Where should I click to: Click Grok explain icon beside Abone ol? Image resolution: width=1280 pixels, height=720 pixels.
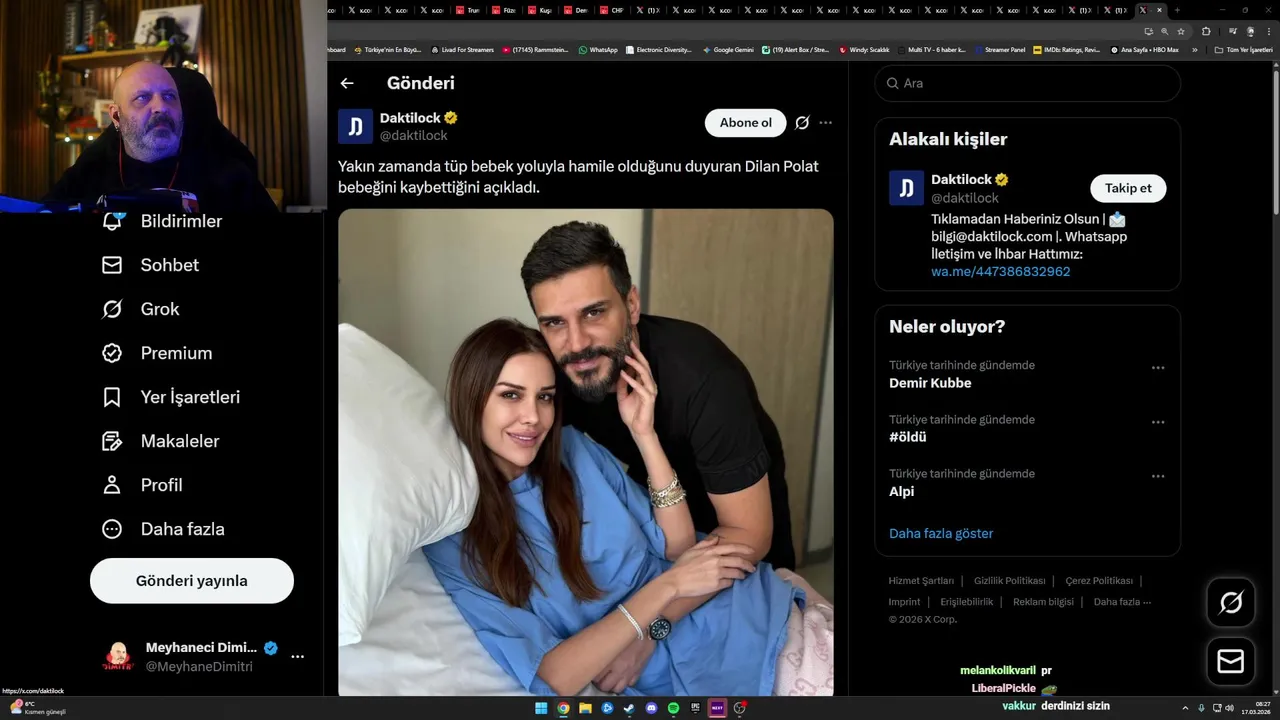pos(802,123)
